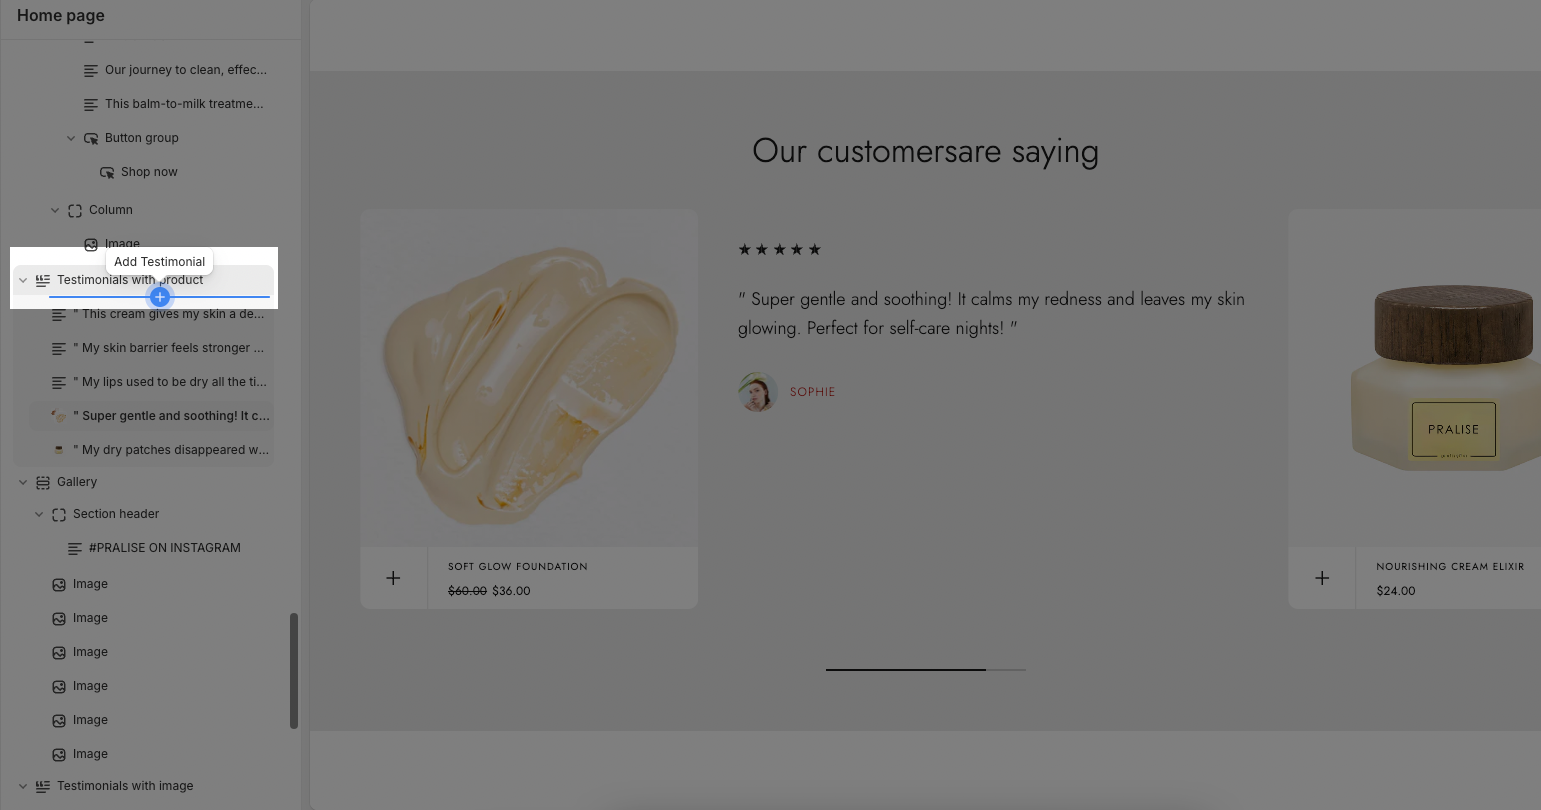This screenshot has width=1541, height=810.
Task: Click plus icon on Nourishing Cream Elixir card
Action: point(1322,578)
